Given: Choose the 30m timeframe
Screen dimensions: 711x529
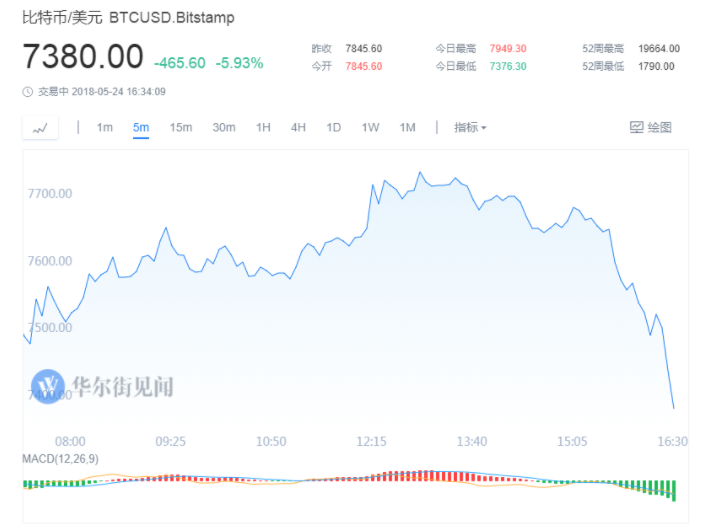Looking at the screenshot, I should (x=224, y=128).
